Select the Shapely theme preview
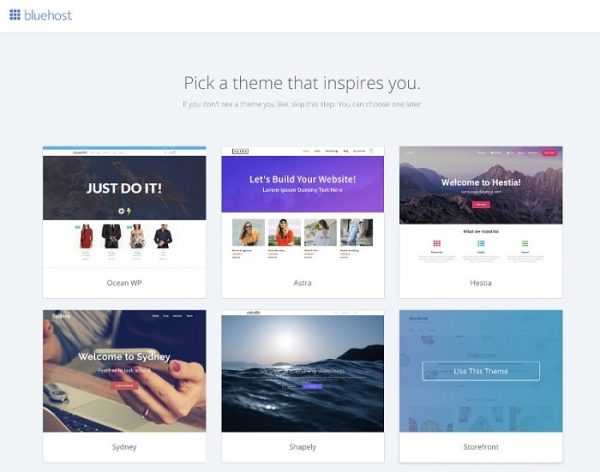The image size is (600, 472). pyautogui.click(x=303, y=371)
